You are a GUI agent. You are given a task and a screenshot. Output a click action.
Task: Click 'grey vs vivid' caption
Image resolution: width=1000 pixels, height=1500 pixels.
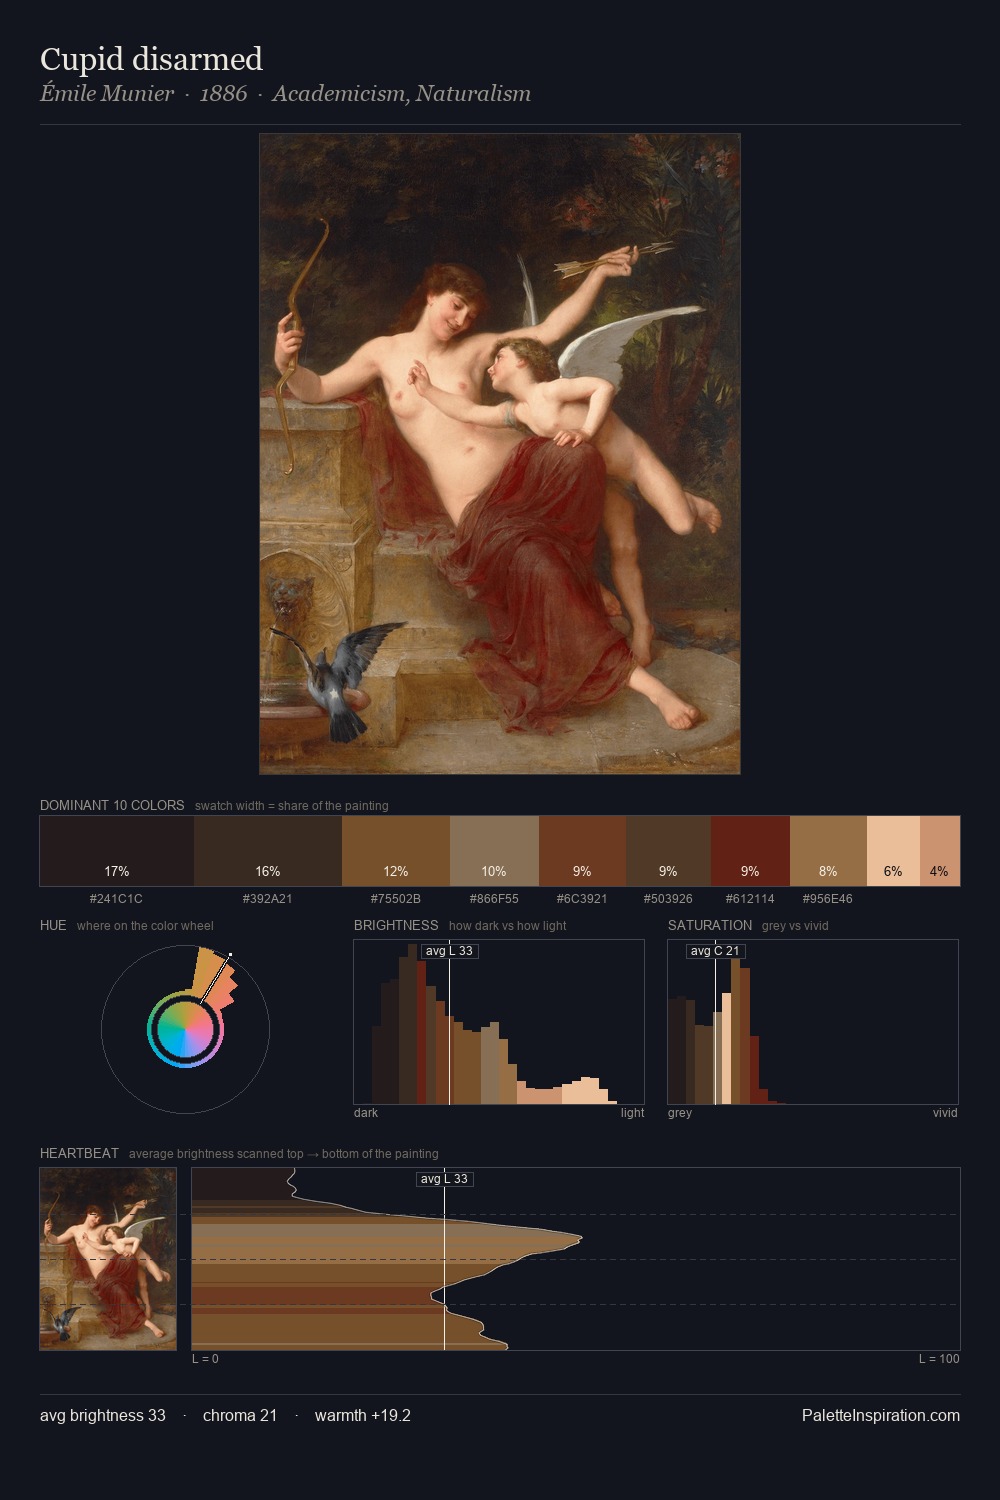[x=795, y=926]
